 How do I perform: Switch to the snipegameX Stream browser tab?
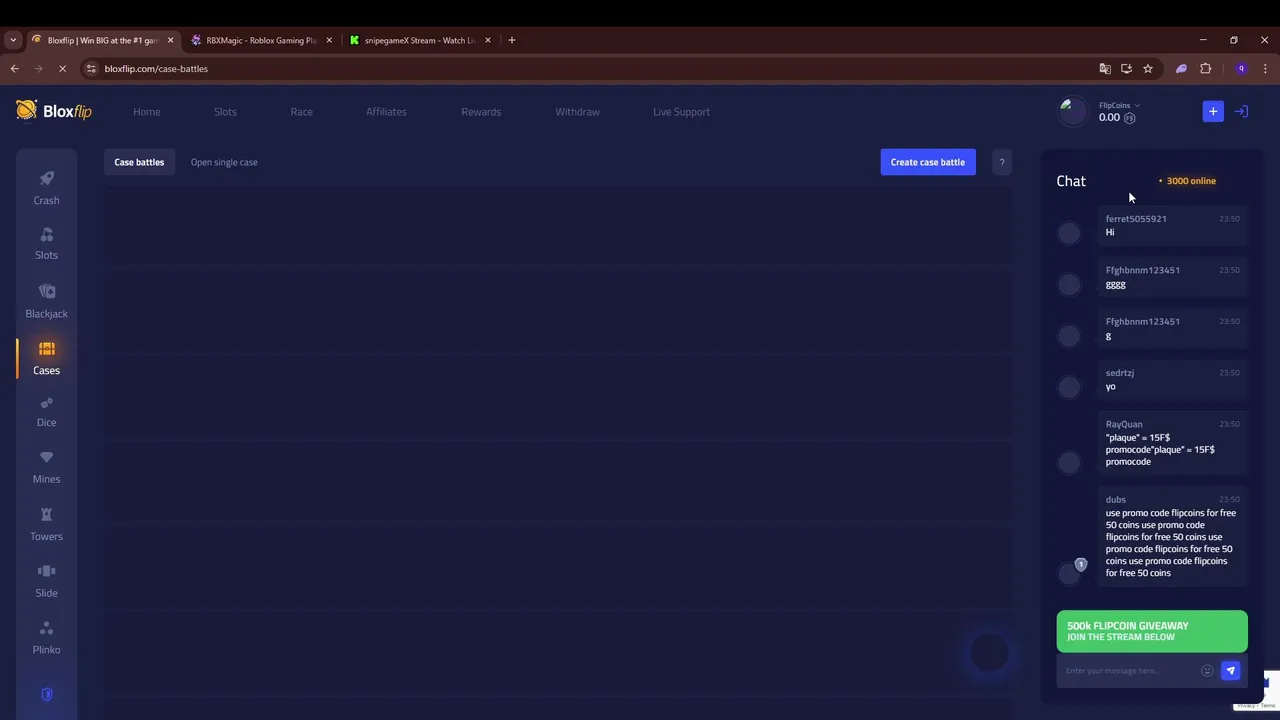420,40
